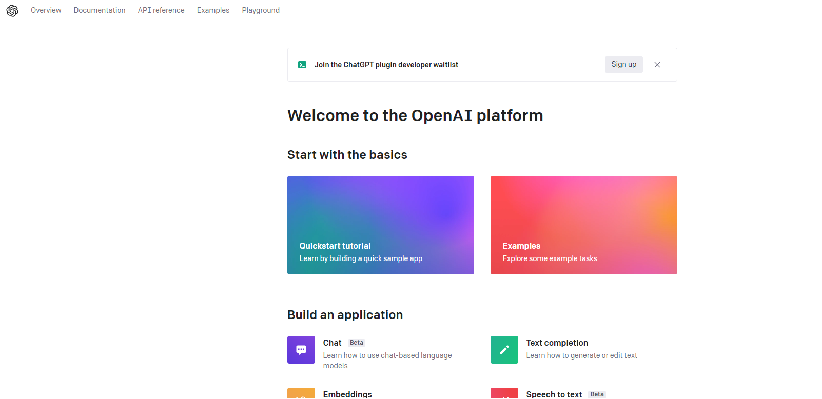Image resolution: width=822 pixels, height=399 pixels.
Task: Go to API reference
Action: coord(161,10)
